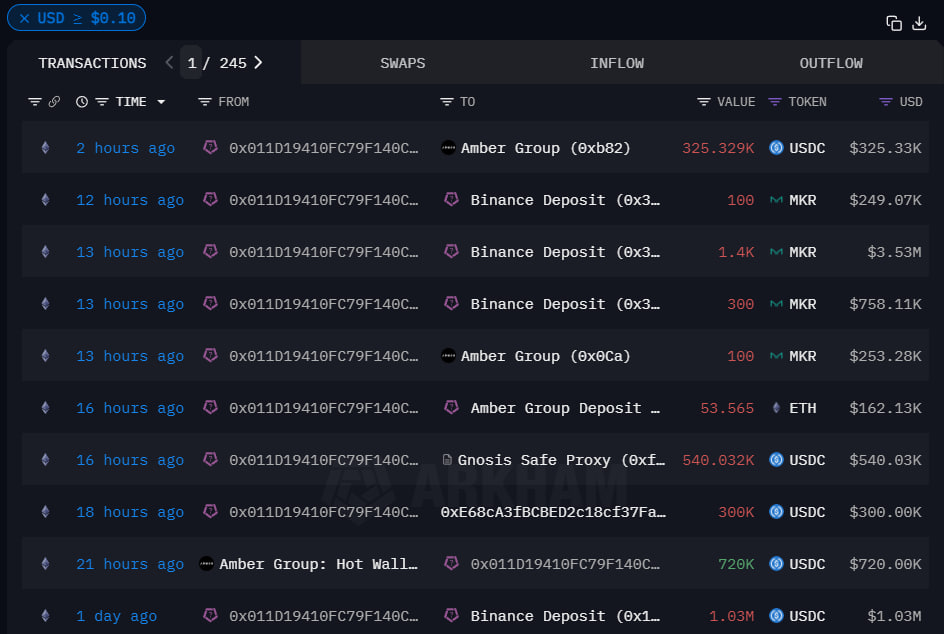Open the 21 hours ago transaction link

[x=130, y=564]
